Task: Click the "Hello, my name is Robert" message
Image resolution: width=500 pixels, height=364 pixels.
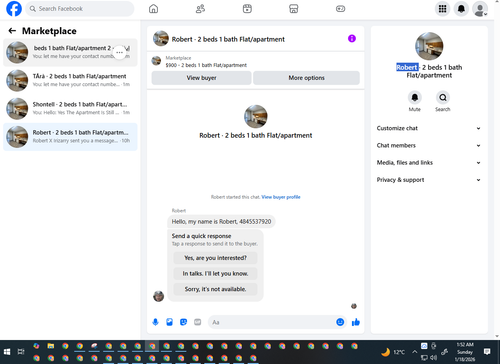Action: (x=221, y=222)
